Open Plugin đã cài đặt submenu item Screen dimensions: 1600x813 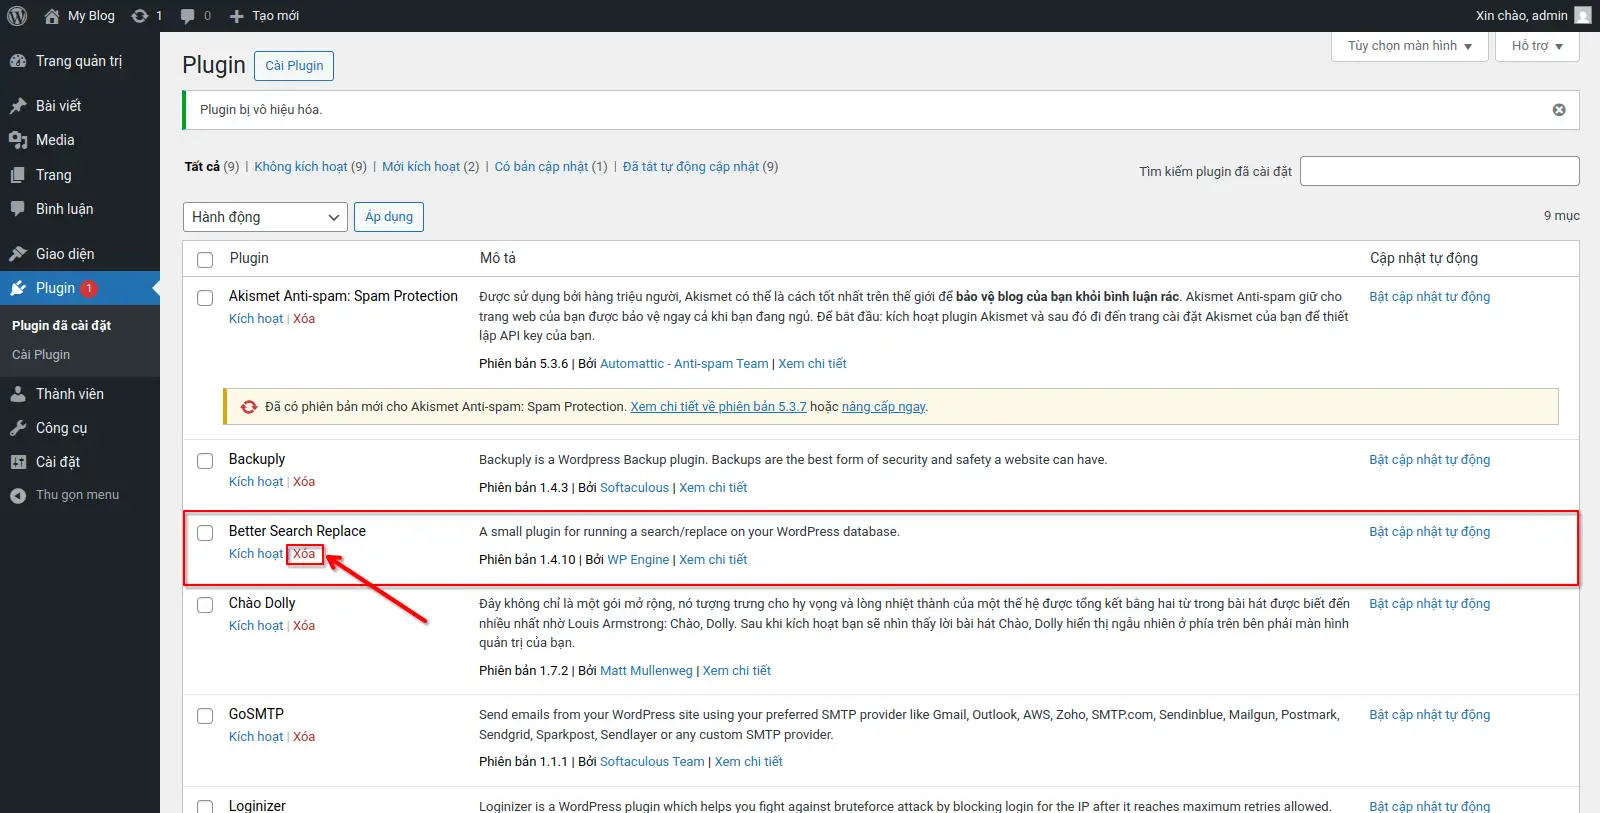[61, 326]
